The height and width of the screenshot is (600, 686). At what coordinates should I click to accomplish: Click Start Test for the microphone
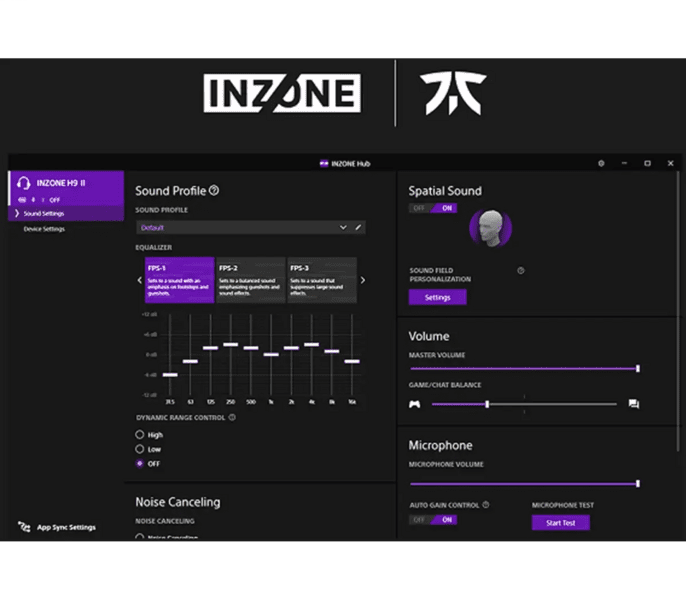coord(560,522)
